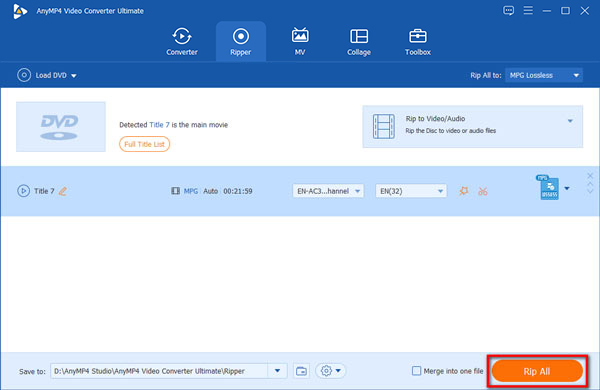600x390 pixels.
Task: Open the enhance effects star icon
Action: (x=463, y=191)
